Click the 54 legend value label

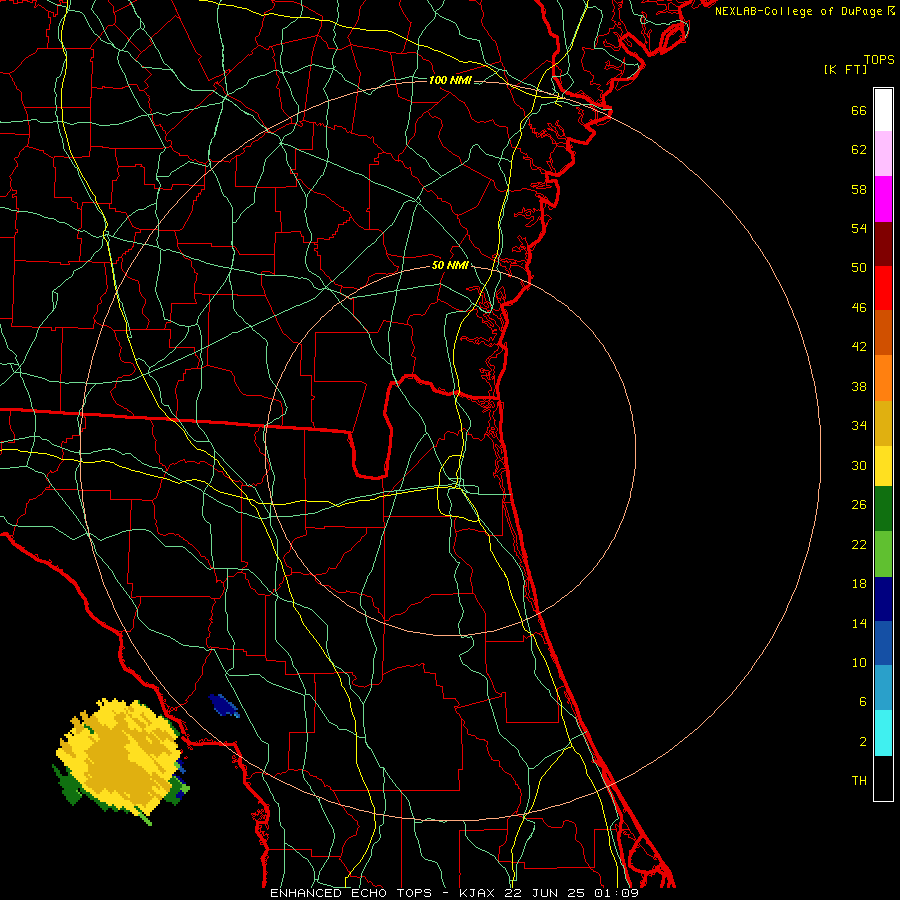(x=859, y=228)
